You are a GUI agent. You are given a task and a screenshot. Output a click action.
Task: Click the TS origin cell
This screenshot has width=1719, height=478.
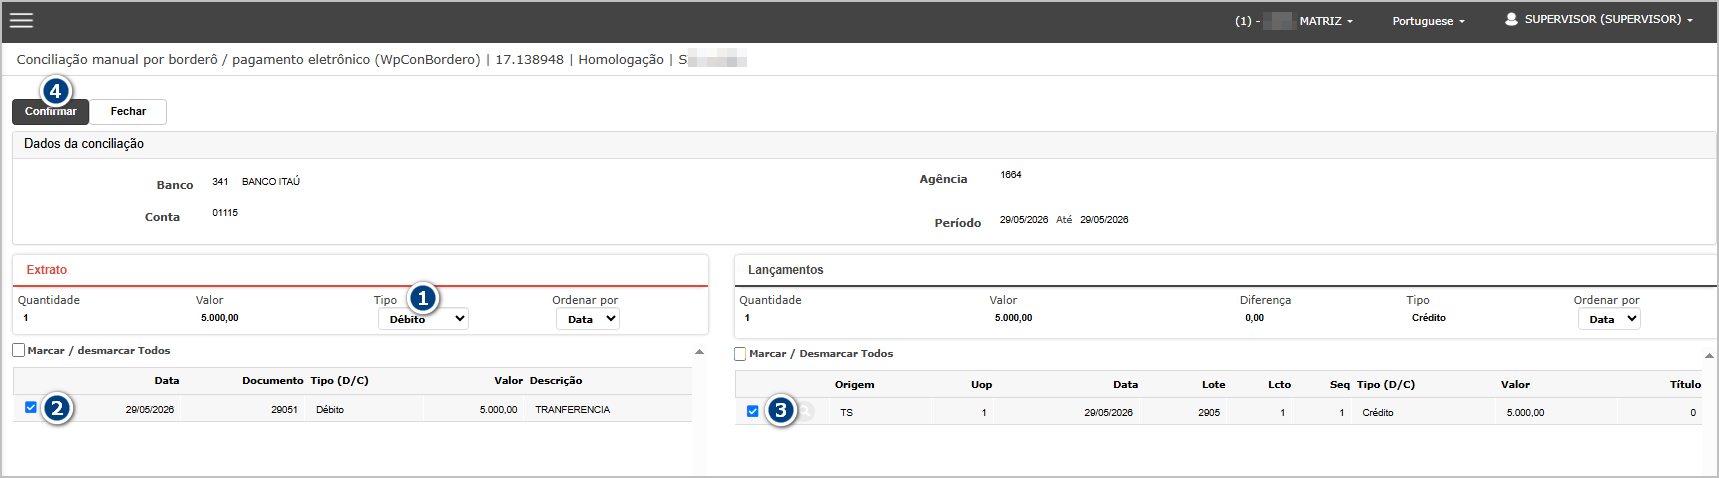847,412
